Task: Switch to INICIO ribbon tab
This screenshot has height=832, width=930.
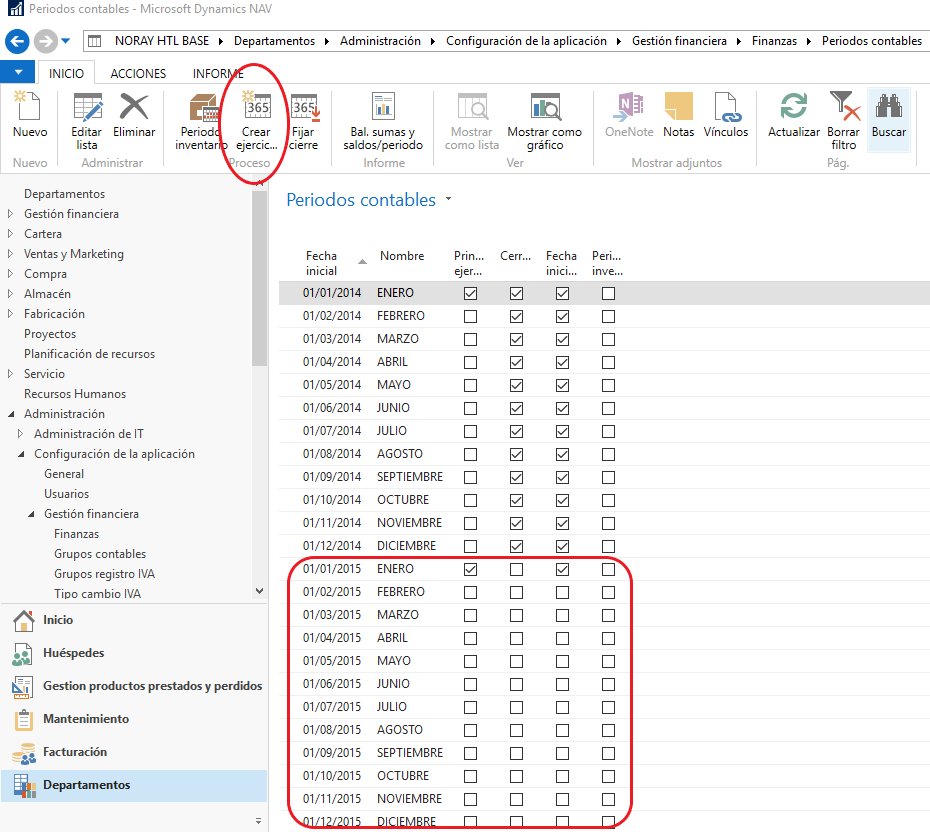Action: pos(66,74)
